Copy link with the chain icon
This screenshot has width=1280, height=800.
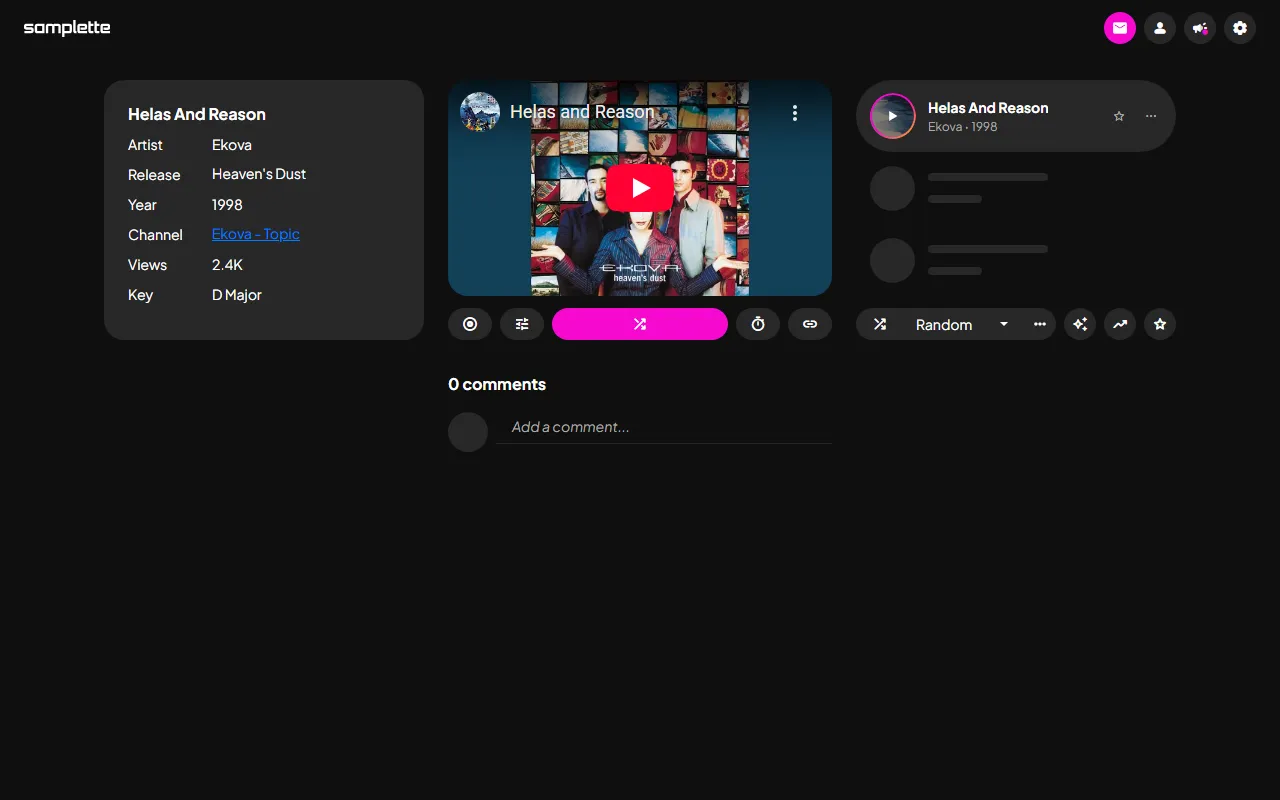pos(810,324)
